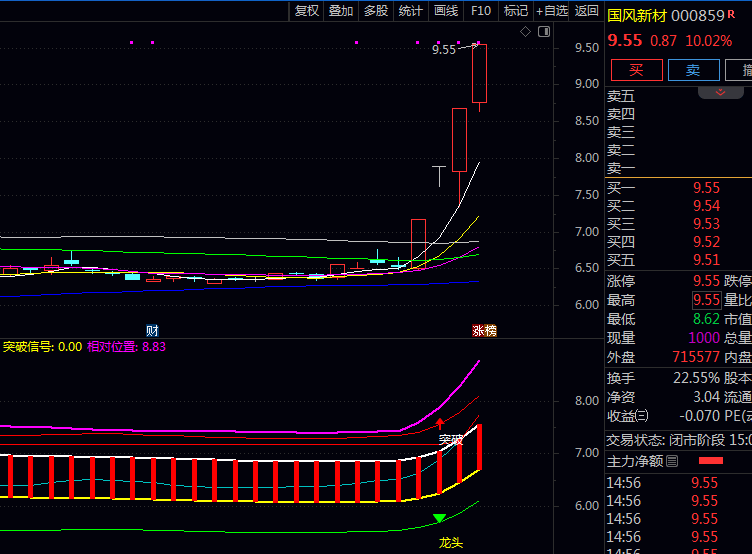Screen dimensions: 752x554
Task: Click the list icon beside 主力净额
Action: (x=672, y=461)
